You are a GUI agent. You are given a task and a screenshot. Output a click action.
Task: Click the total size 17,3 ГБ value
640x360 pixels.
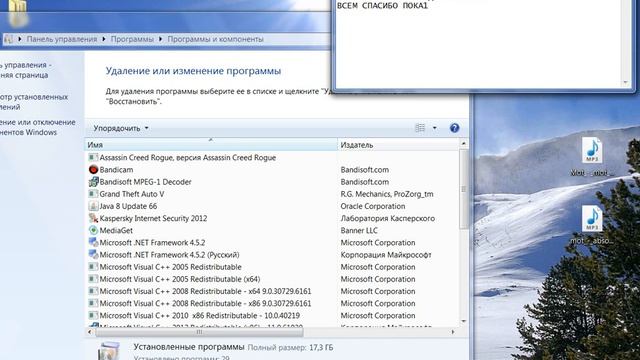tap(321, 348)
